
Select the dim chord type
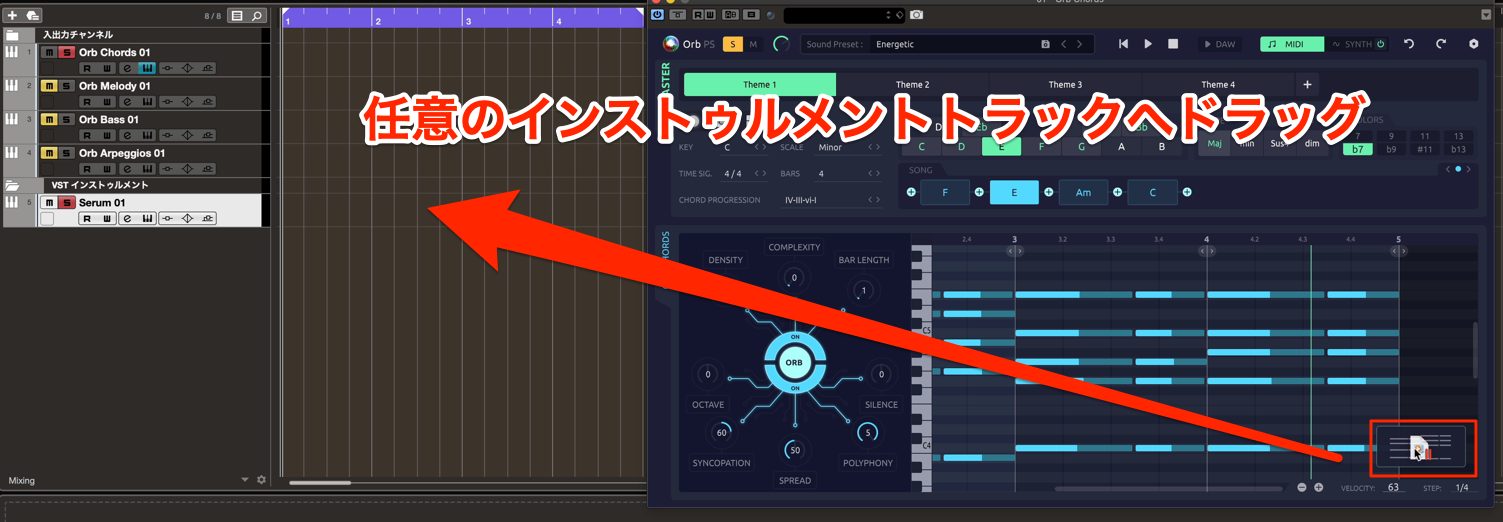pyautogui.click(x=1312, y=144)
